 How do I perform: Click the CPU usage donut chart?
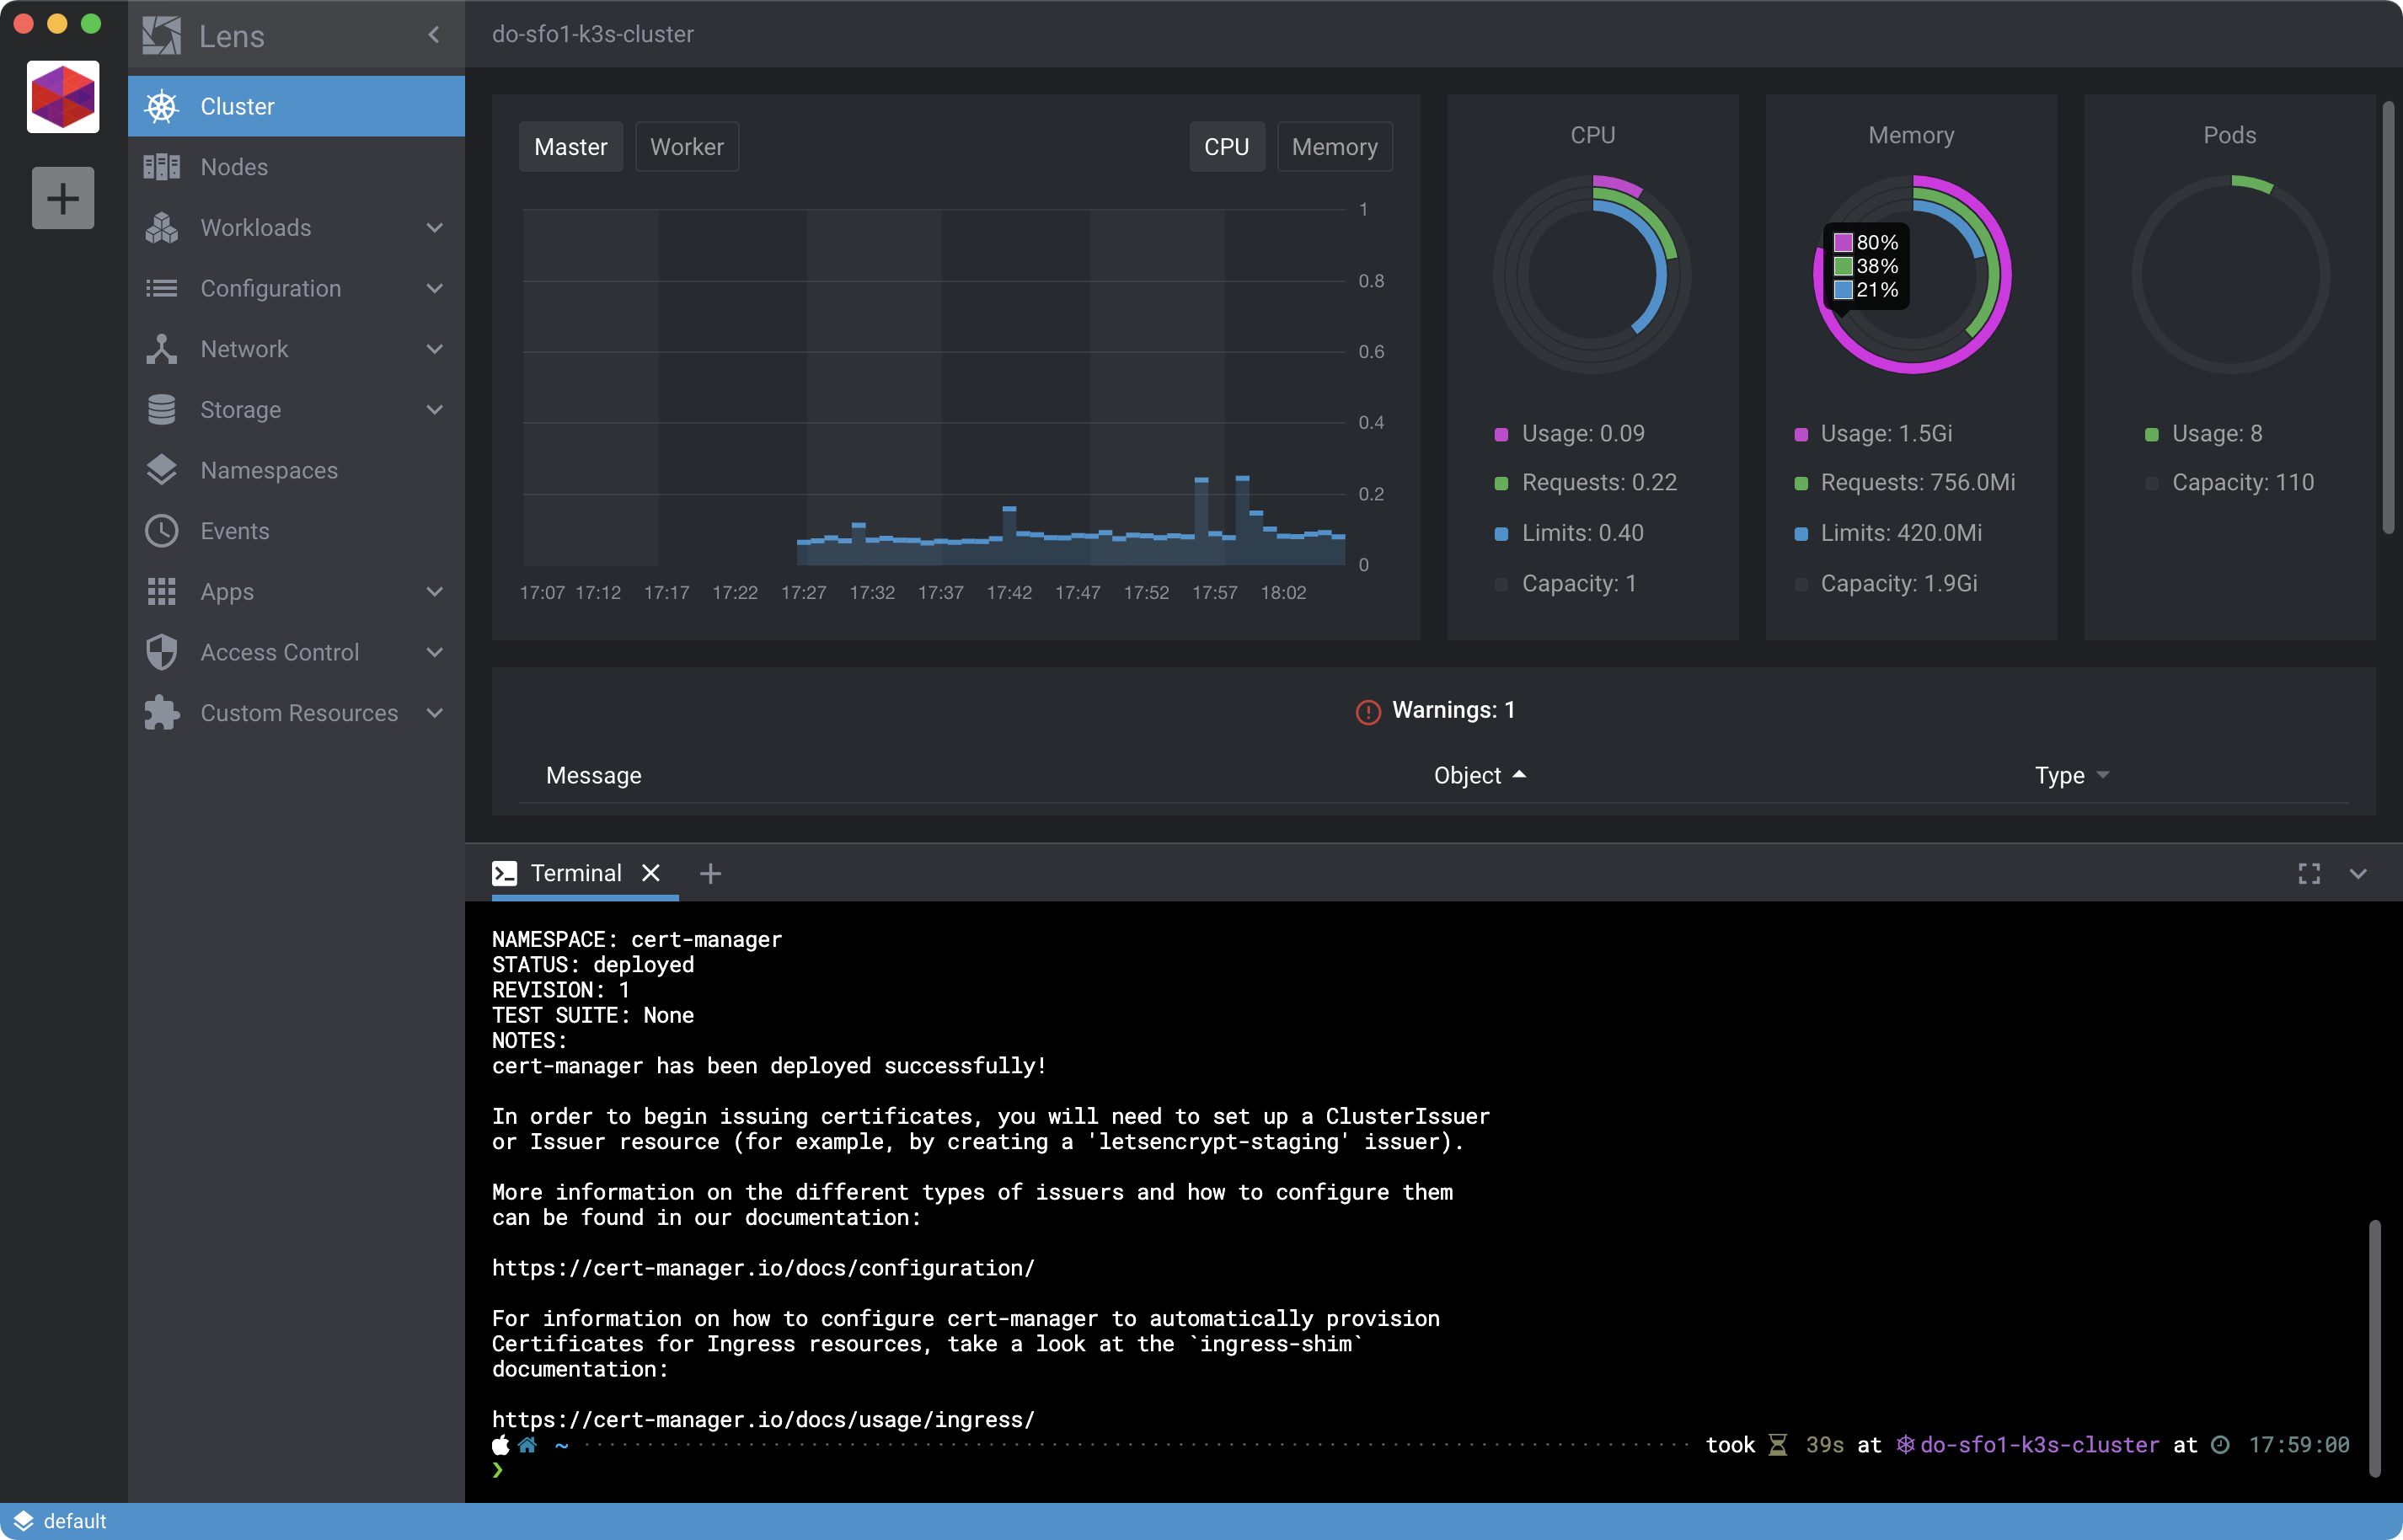pyautogui.click(x=1592, y=274)
